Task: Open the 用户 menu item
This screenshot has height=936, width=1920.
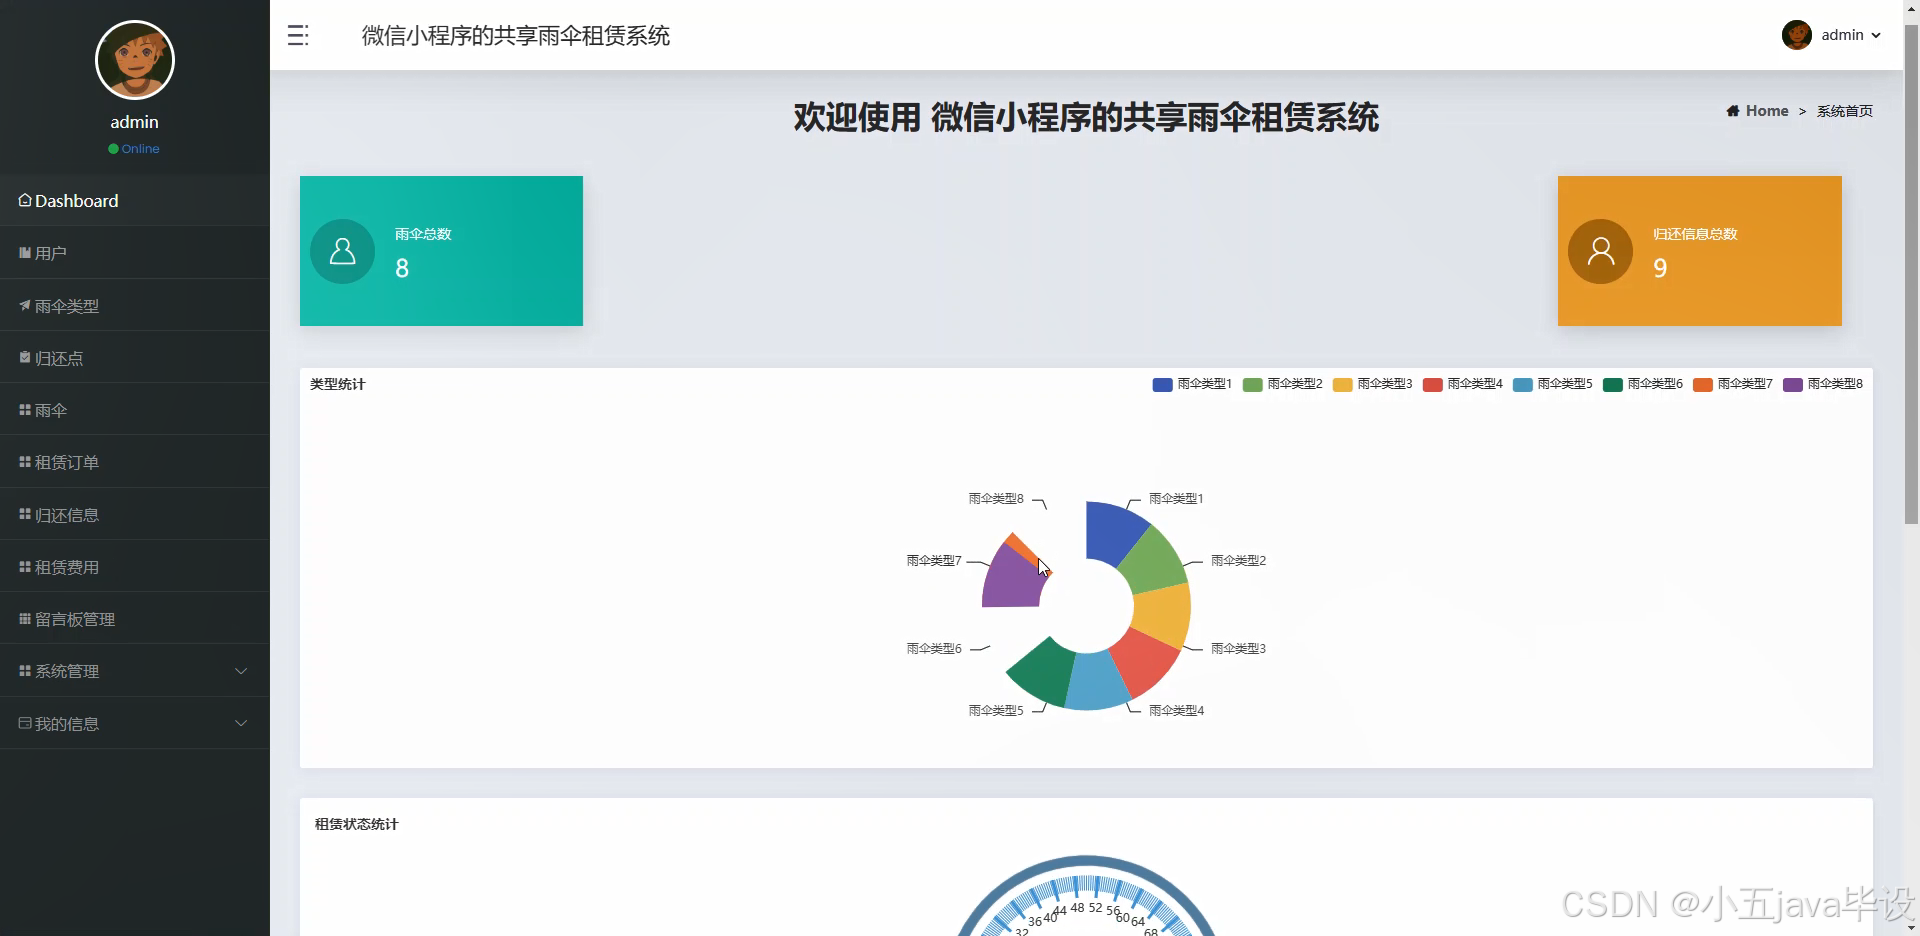Action: tap(135, 253)
